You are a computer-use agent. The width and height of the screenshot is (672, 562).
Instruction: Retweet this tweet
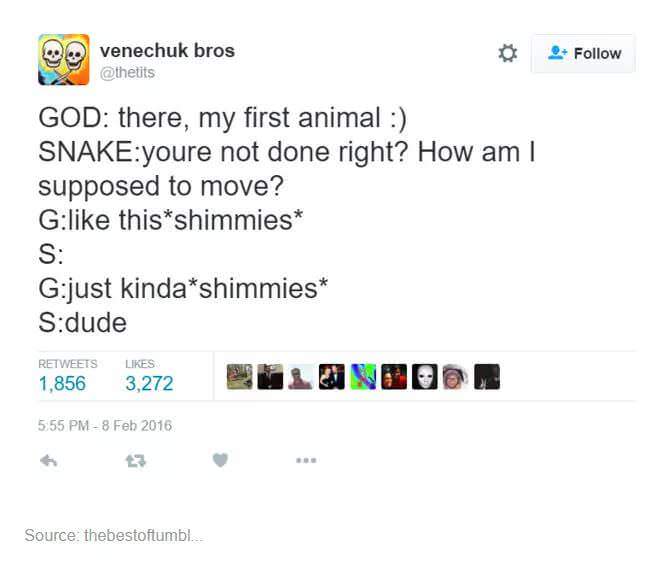tap(133, 460)
